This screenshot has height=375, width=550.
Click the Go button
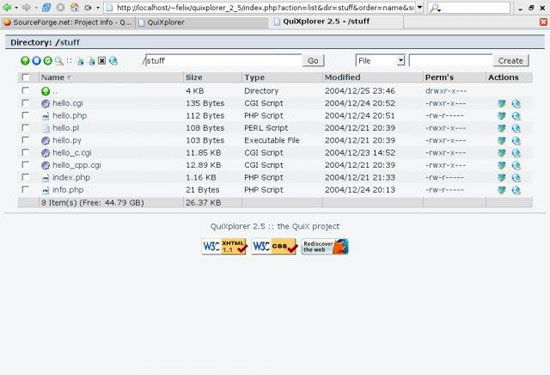(x=313, y=61)
